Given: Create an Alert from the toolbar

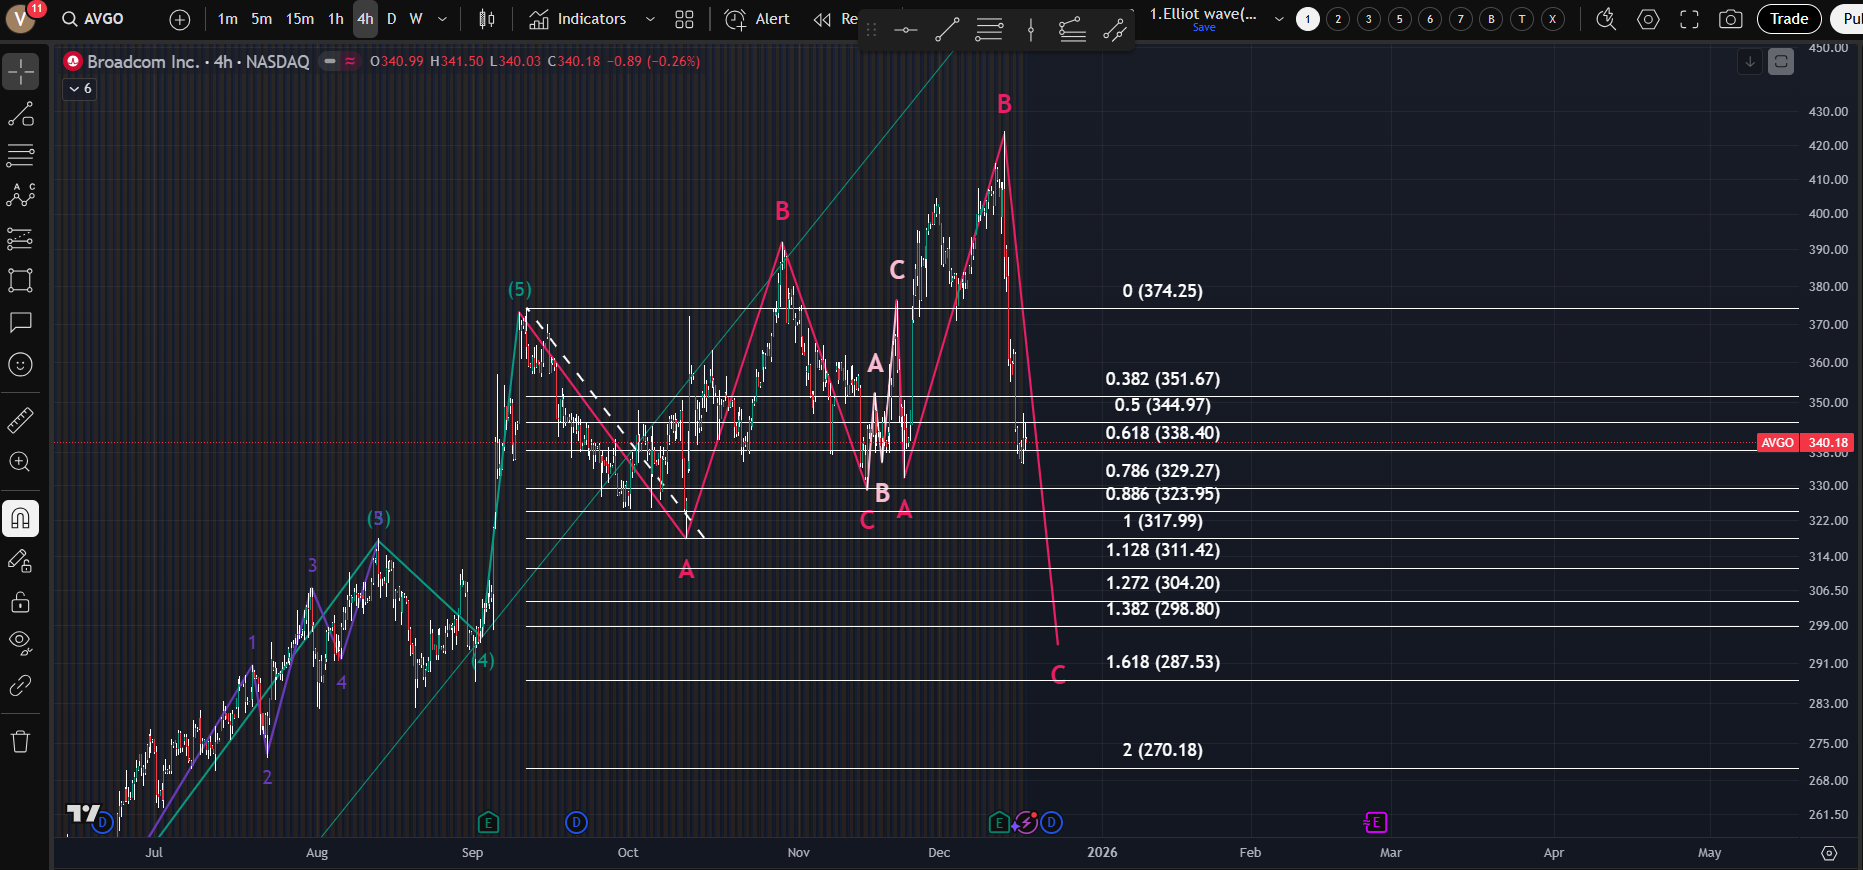Looking at the screenshot, I should [757, 19].
